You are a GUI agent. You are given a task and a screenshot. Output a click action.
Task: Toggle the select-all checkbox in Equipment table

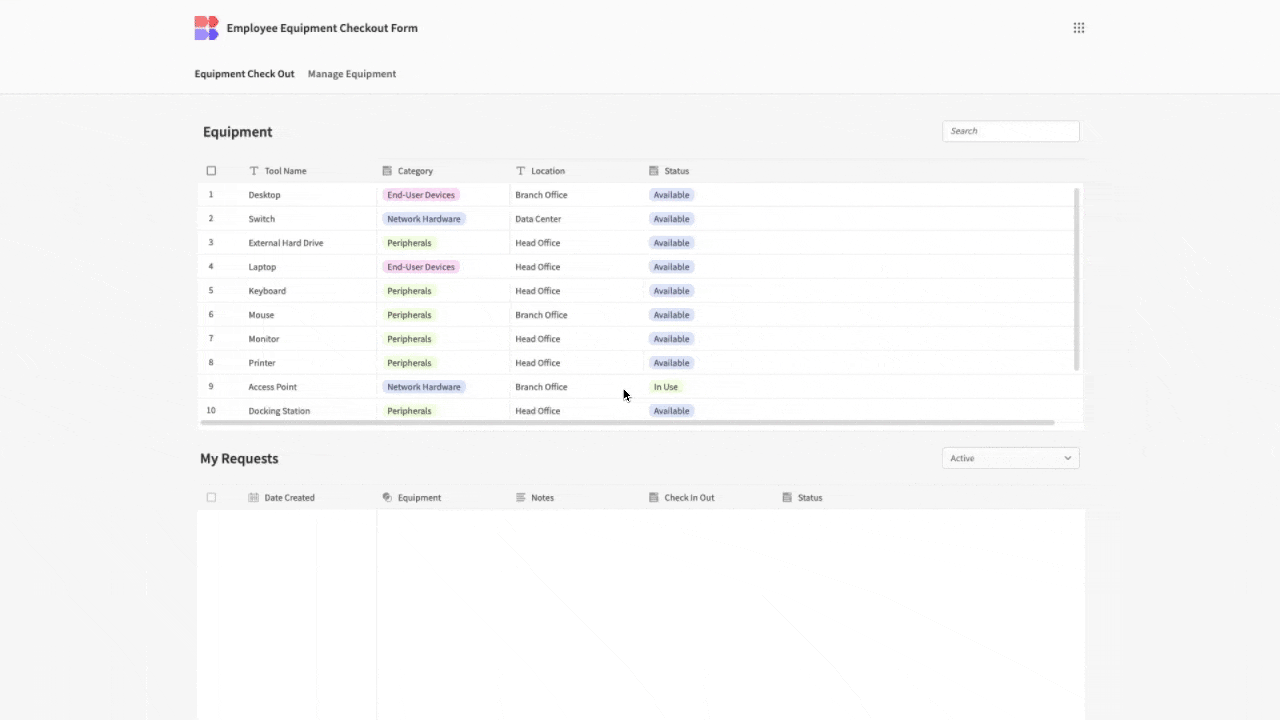(x=211, y=170)
